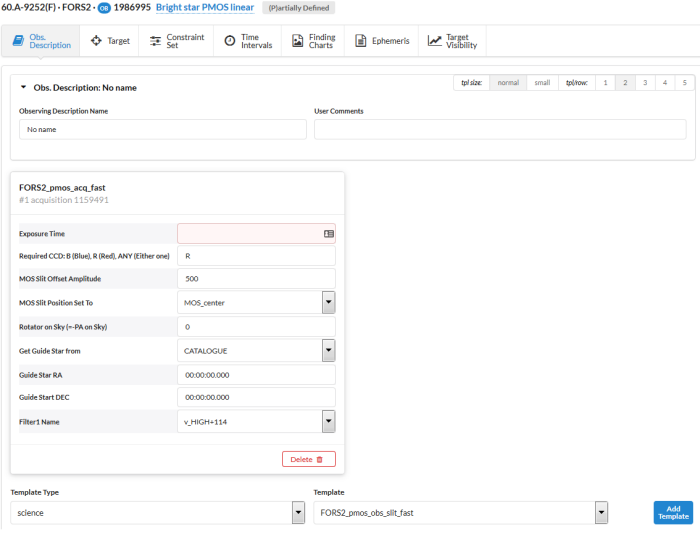Click the User Comments input field
The width and height of the screenshot is (700, 533).
500,129
